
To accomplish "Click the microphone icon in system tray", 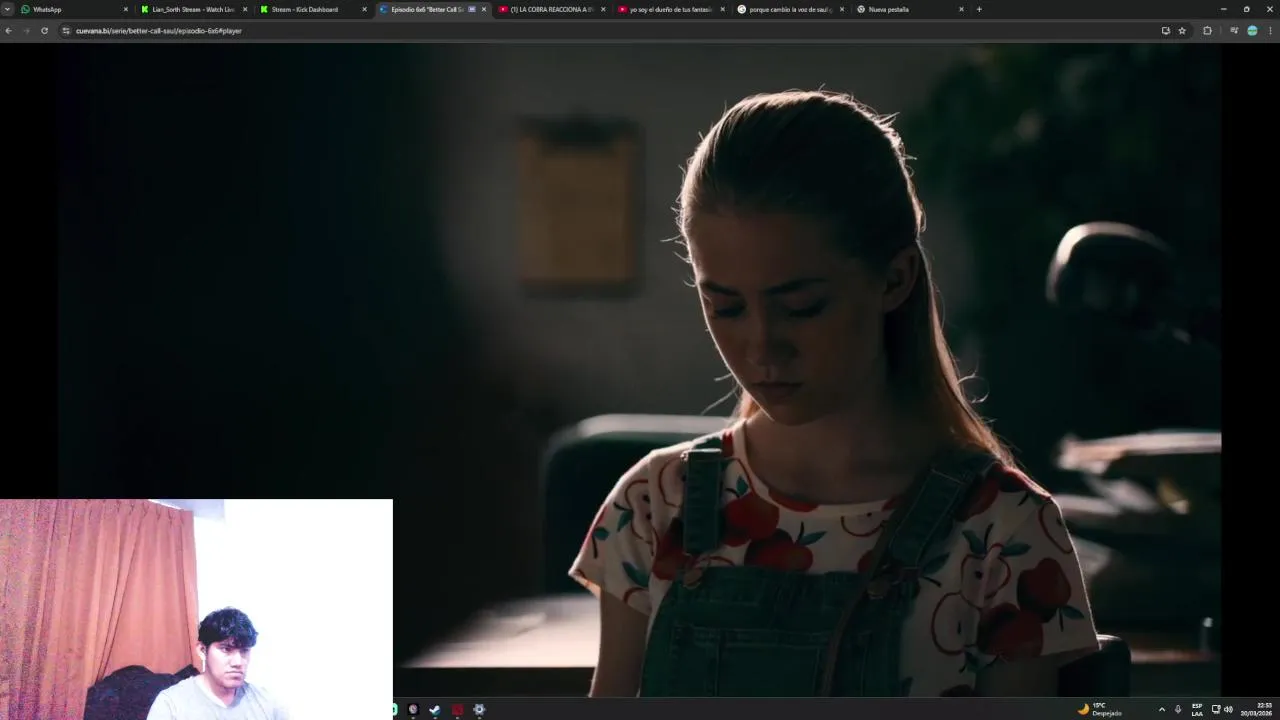I will tap(1178, 709).
